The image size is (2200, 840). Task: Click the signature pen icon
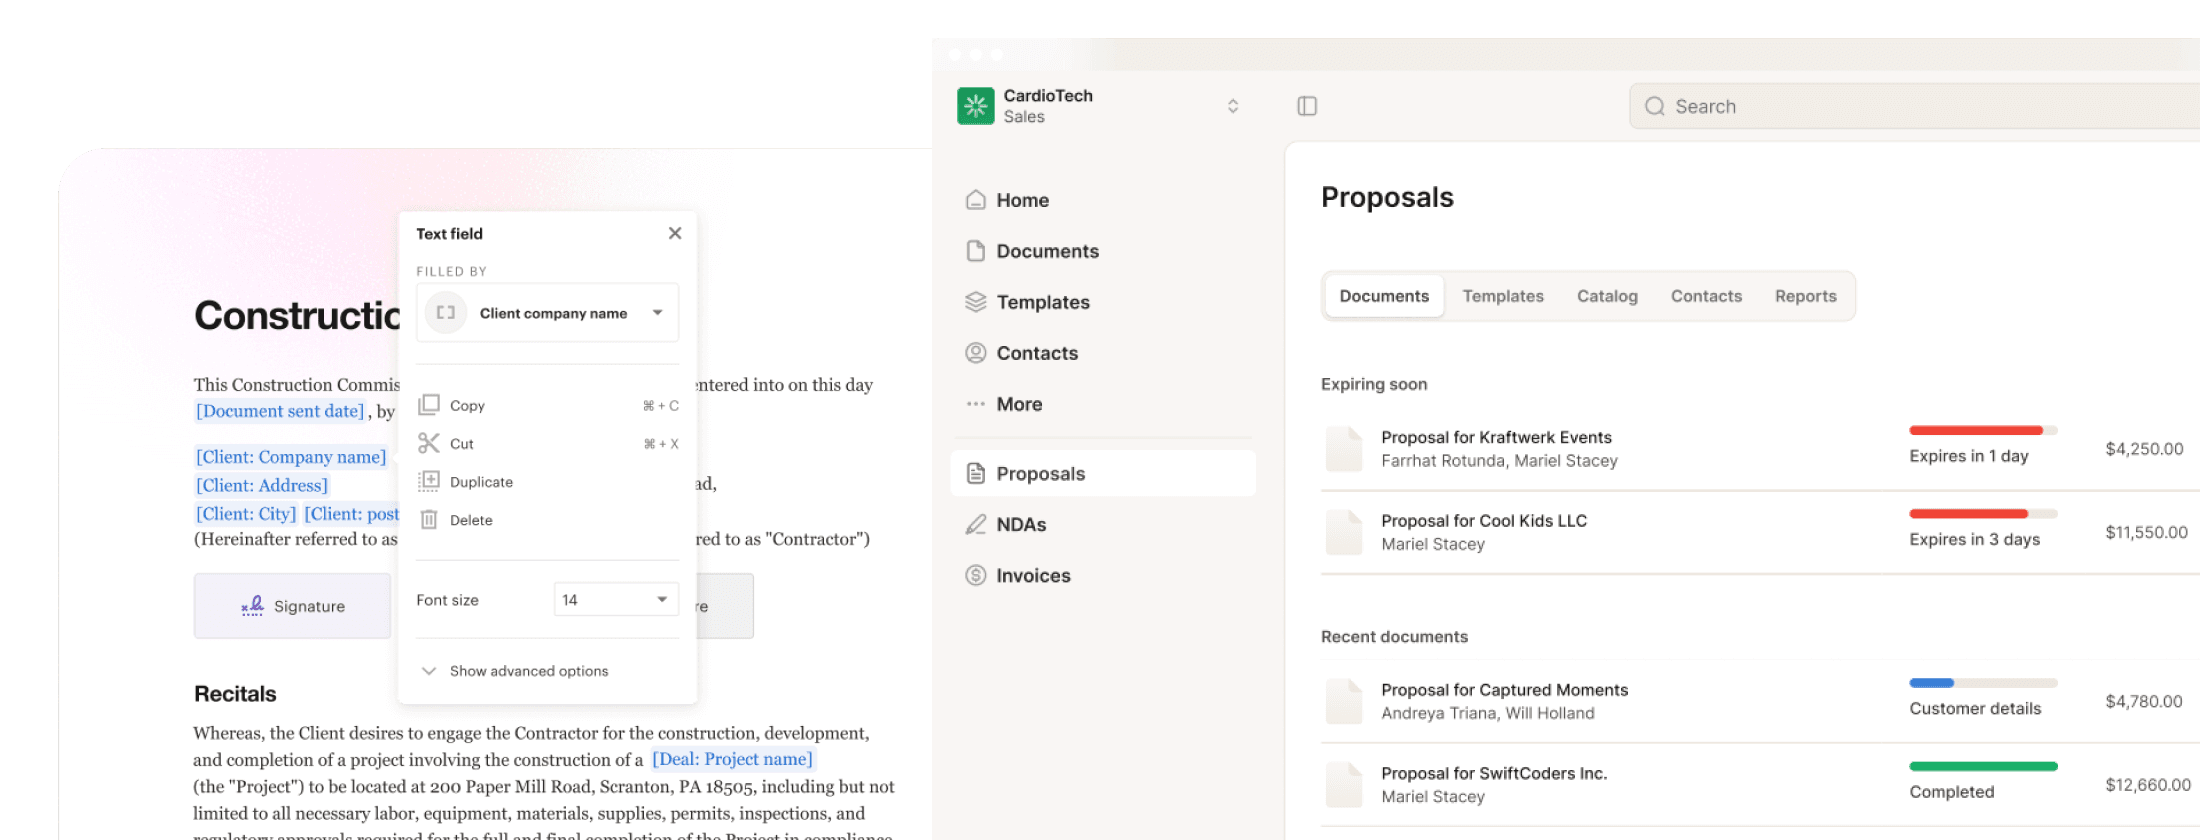pyautogui.click(x=253, y=606)
